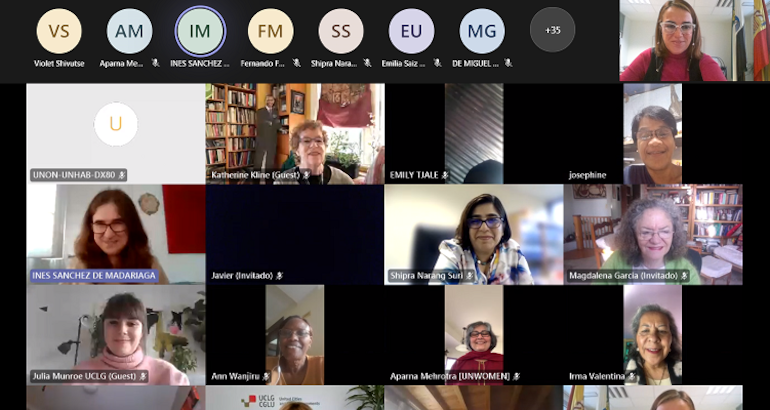This screenshot has height=410, width=770.
Task: Click the U avatar in UNON-UNHAB-DX80 tile
Action: point(115,124)
